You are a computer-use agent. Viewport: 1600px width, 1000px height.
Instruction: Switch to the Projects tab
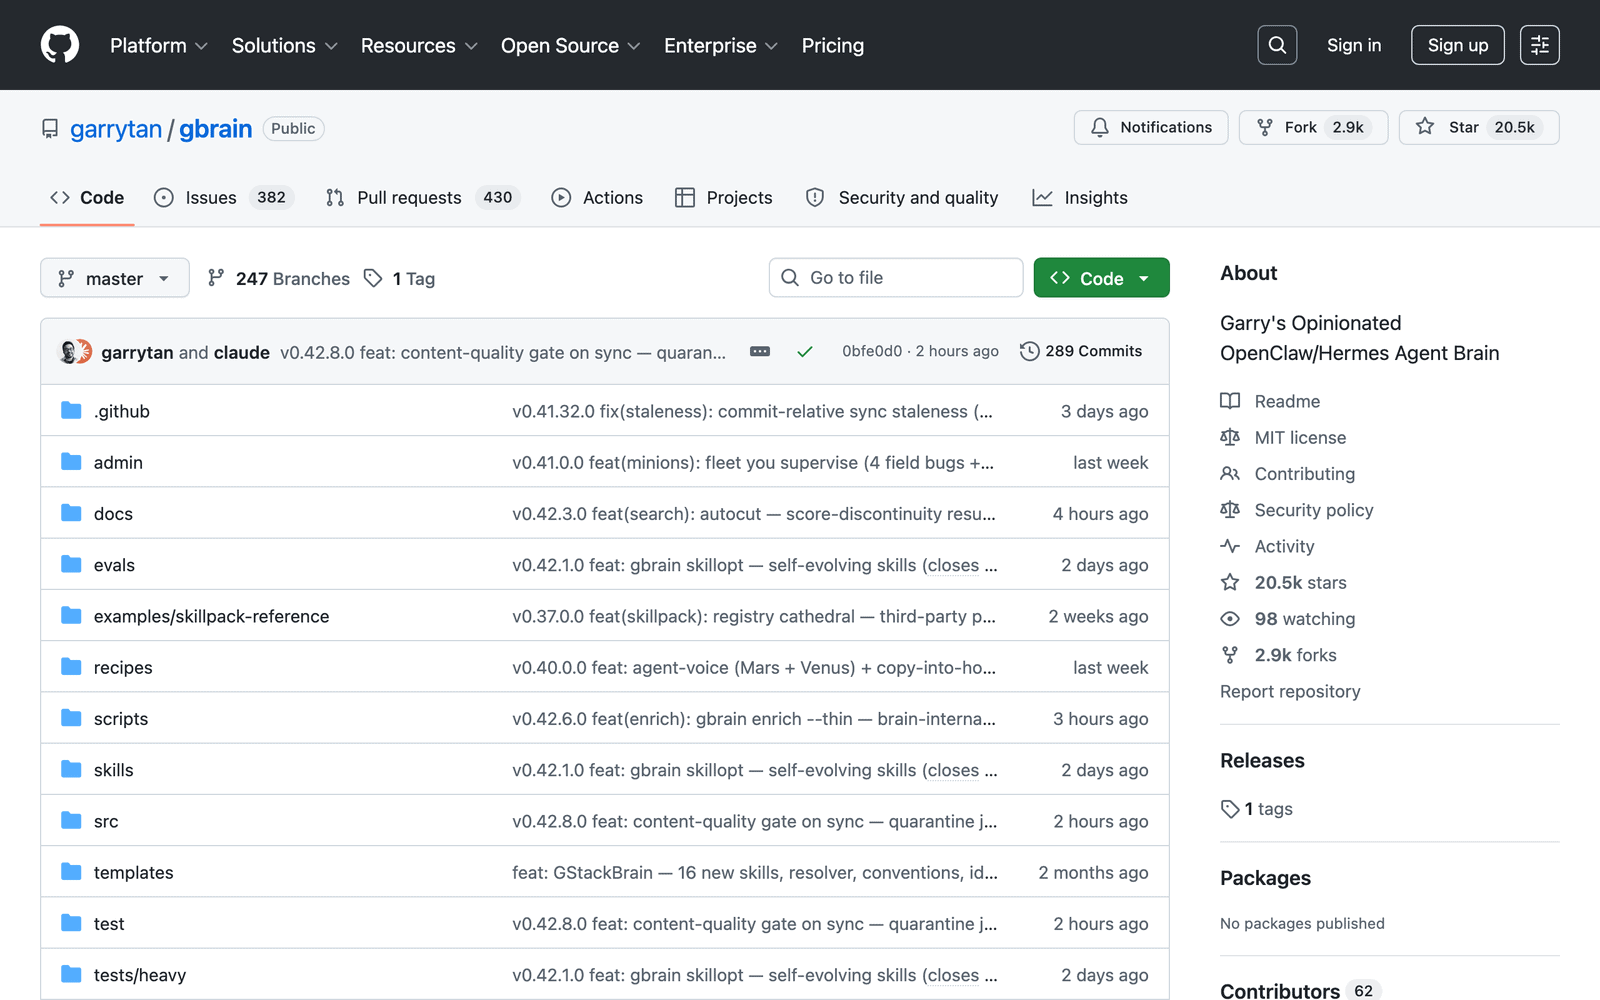[724, 197]
